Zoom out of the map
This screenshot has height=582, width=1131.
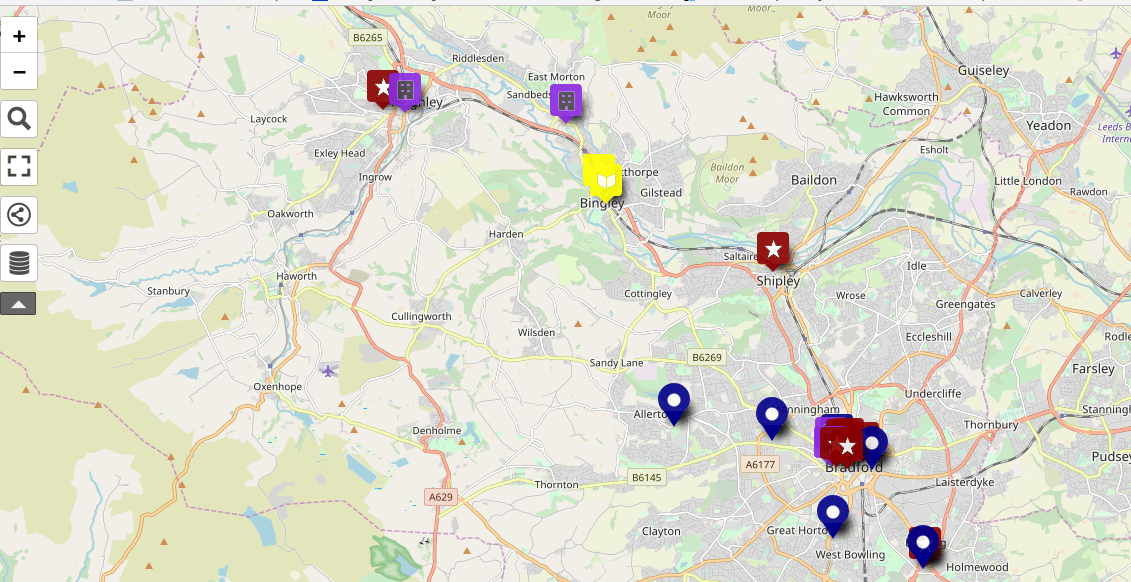coord(19,72)
